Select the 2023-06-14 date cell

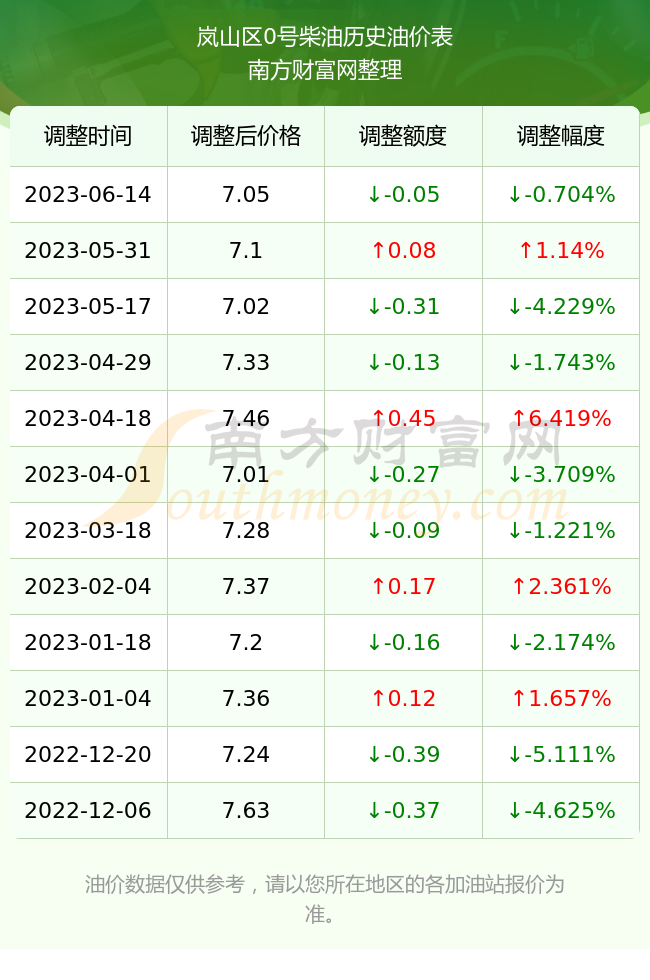pos(88,194)
